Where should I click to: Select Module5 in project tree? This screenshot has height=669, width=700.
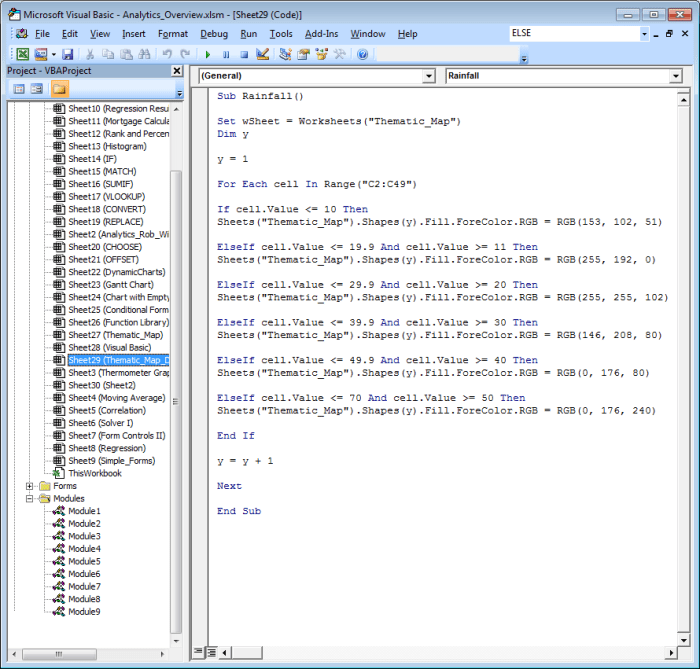[x=84, y=561]
